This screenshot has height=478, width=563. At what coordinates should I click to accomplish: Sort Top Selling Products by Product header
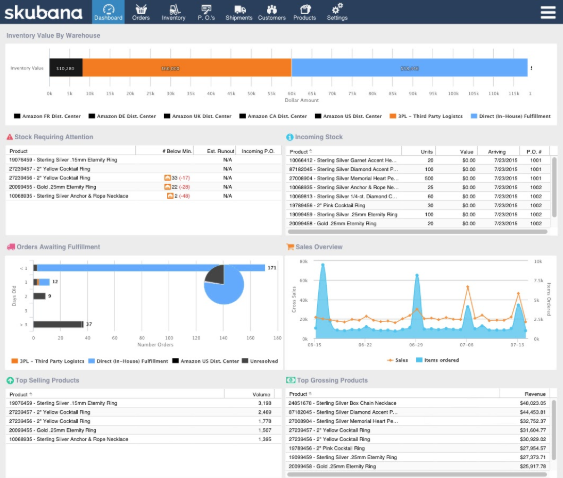115,394
